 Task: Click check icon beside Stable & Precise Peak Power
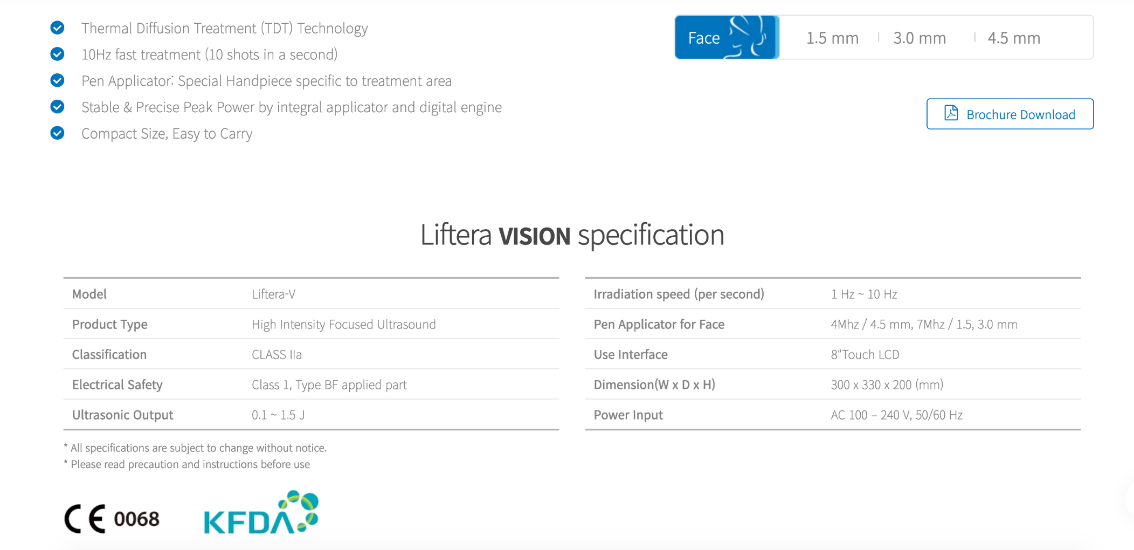point(57,107)
